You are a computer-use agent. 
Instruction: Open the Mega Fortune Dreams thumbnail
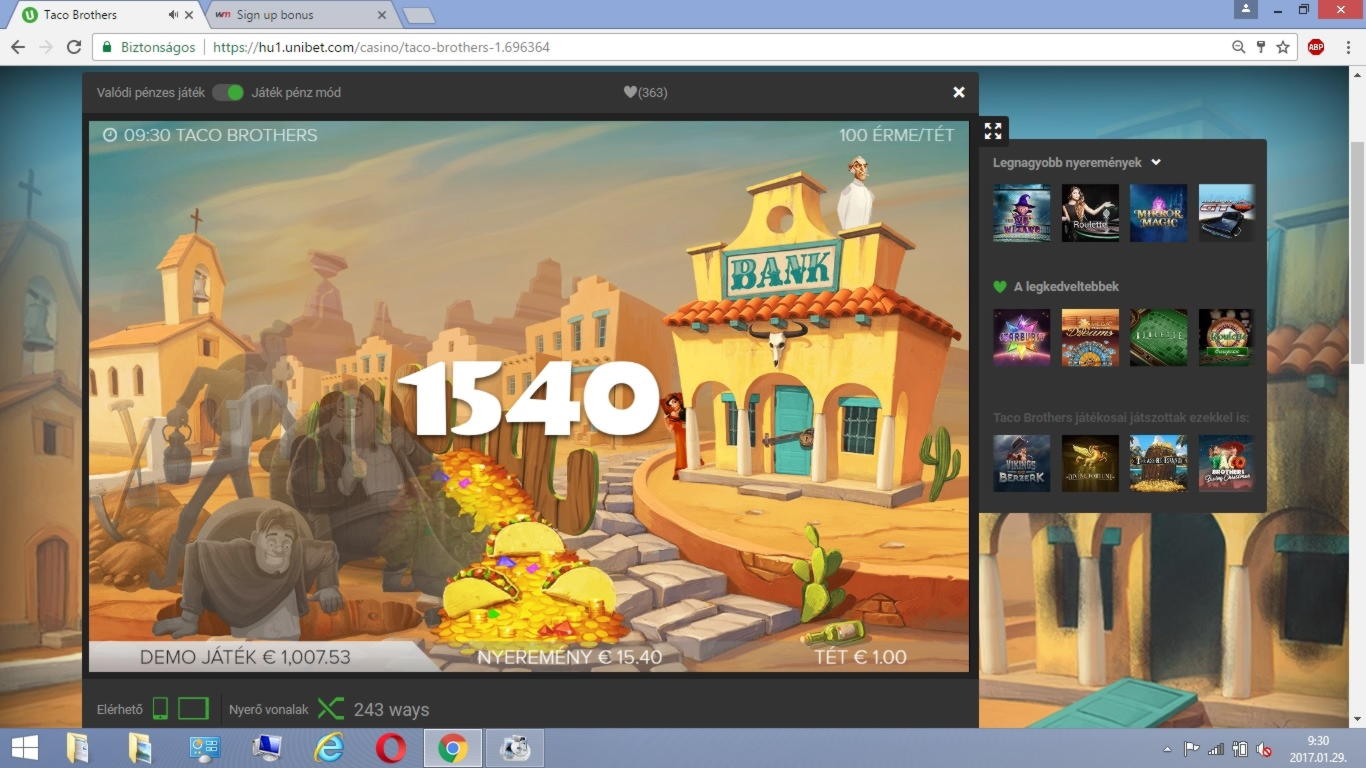click(1091, 337)
